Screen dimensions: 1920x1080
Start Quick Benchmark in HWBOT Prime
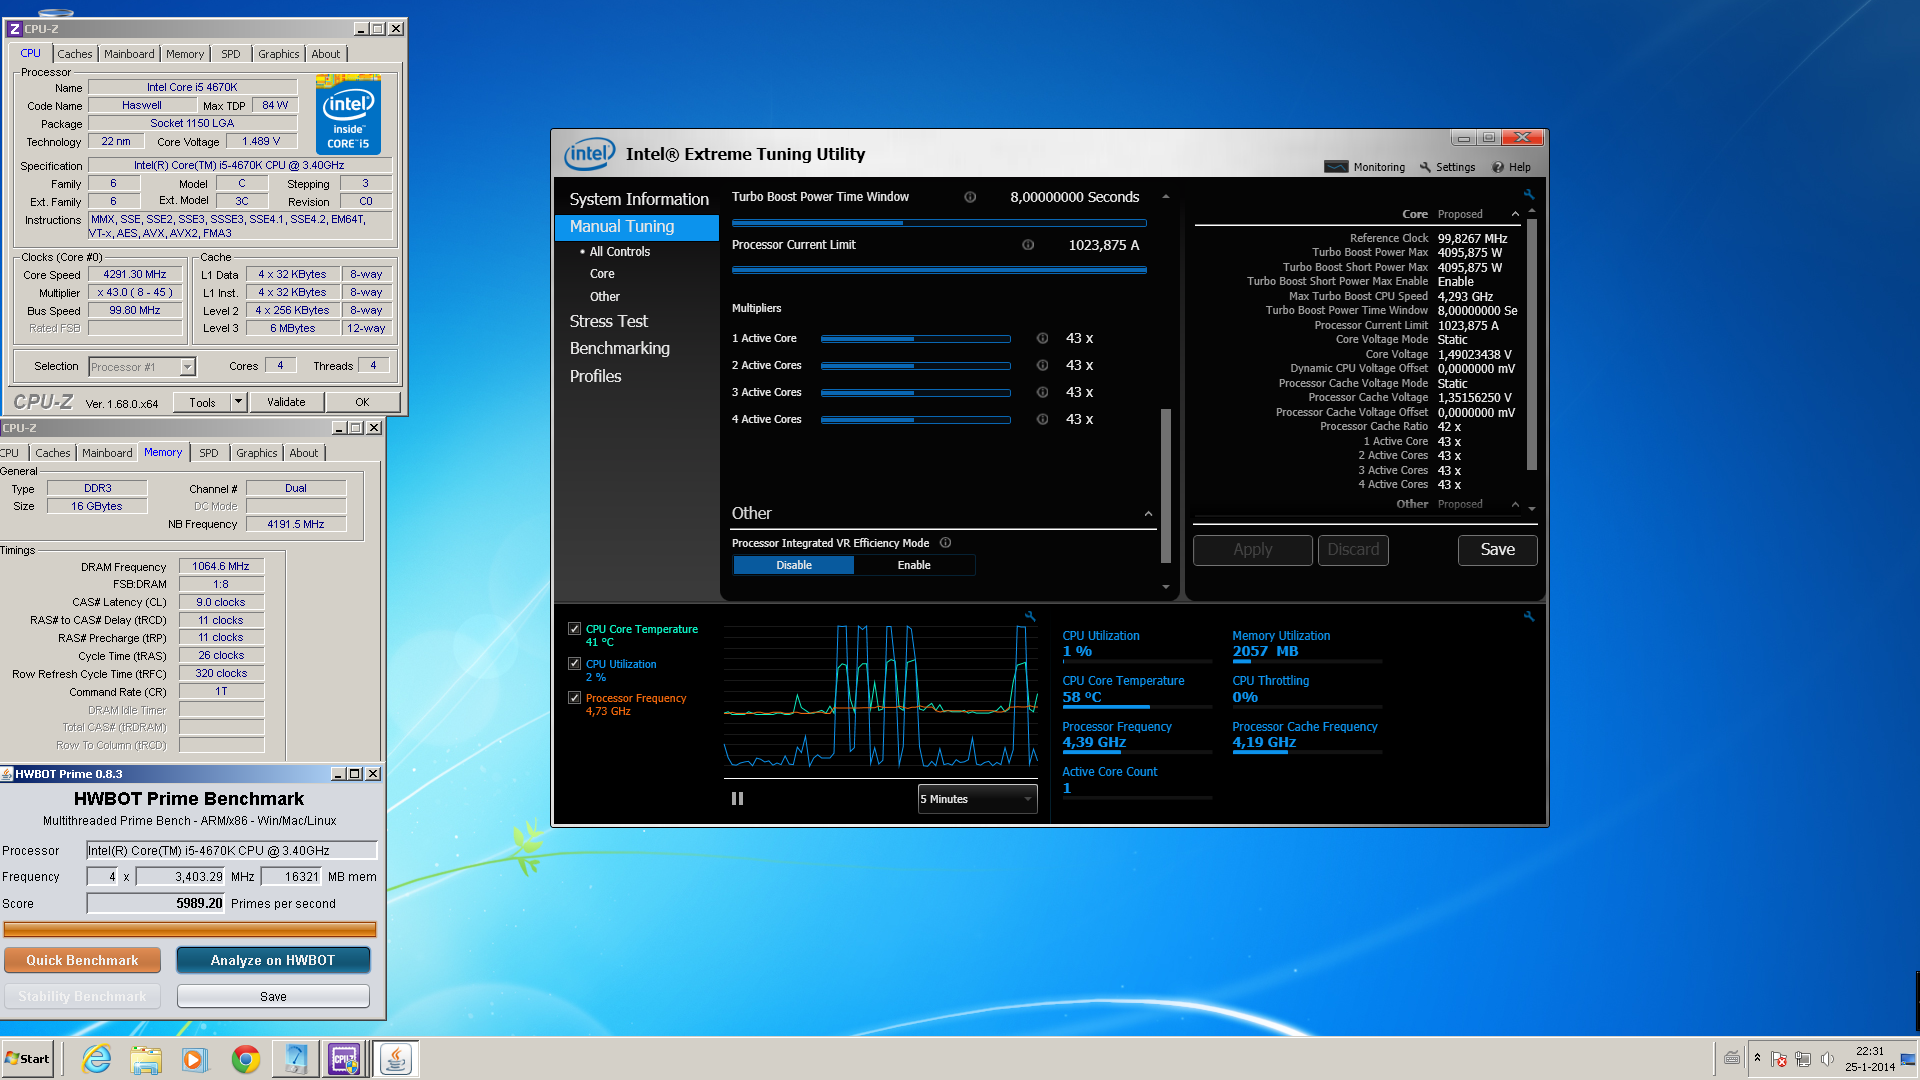click(82, 960)
